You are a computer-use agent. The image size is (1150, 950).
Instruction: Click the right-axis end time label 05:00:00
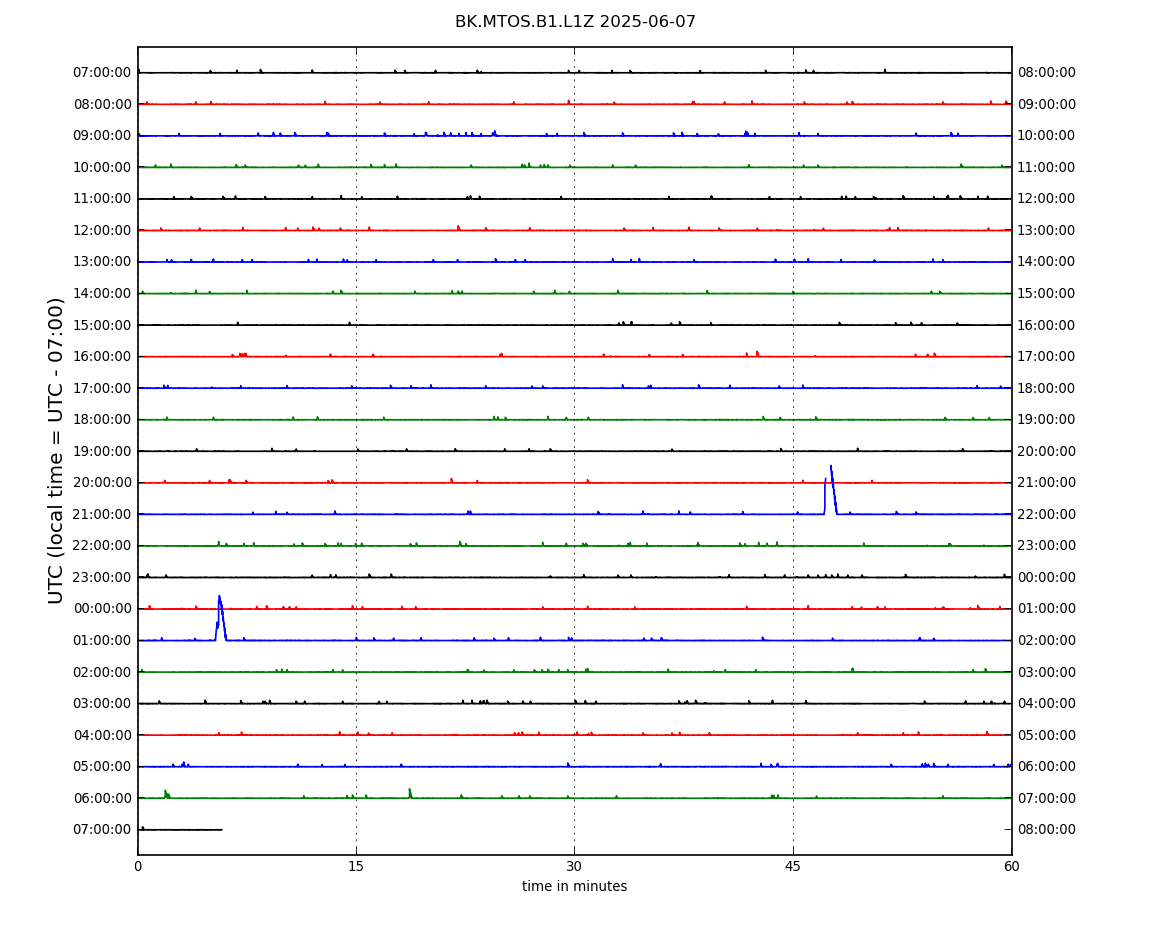1047,735
